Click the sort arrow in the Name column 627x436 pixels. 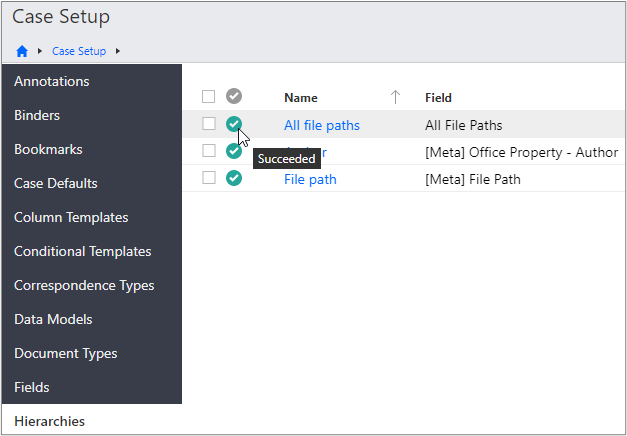395,97
